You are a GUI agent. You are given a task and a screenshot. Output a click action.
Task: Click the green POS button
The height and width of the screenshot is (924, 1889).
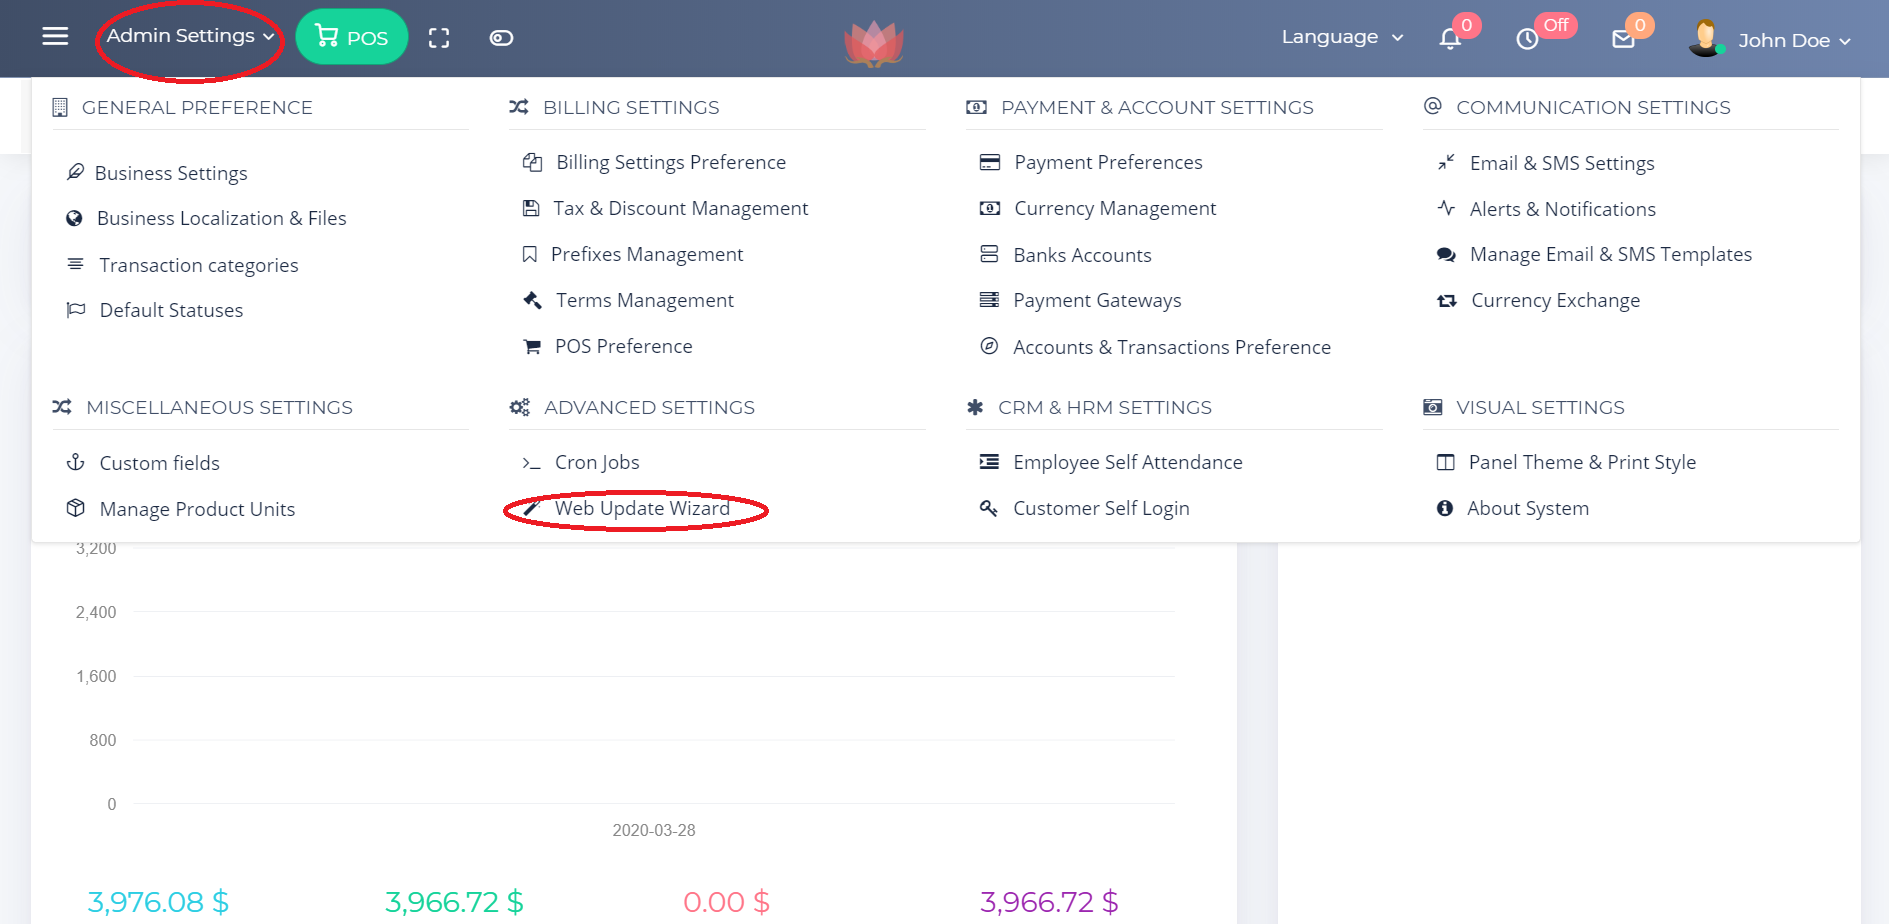pos(352,37)
